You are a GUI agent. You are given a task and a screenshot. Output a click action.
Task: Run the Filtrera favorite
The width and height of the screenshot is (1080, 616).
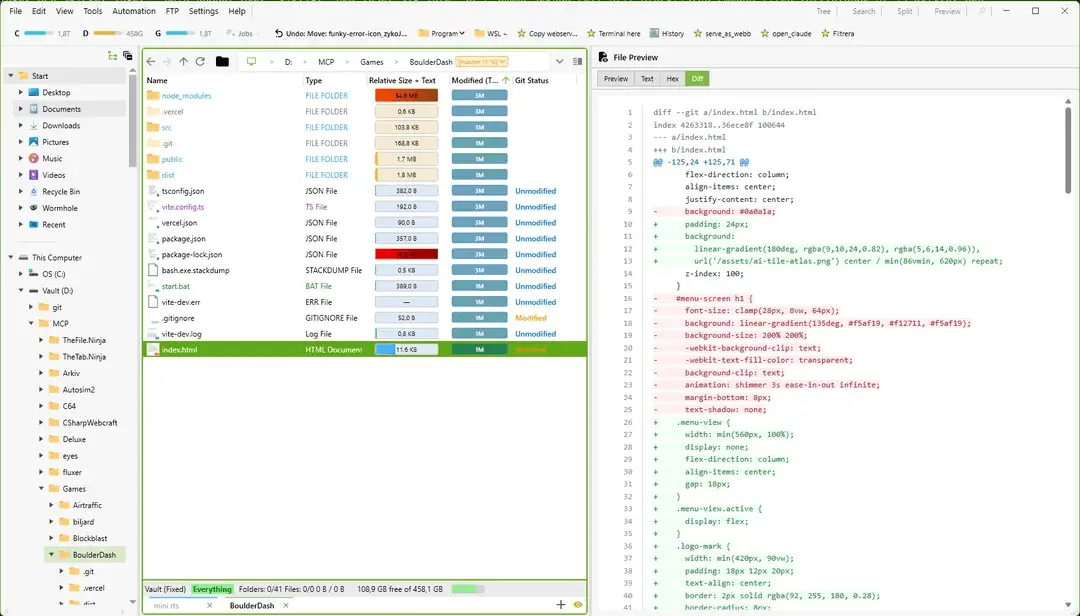838,33
